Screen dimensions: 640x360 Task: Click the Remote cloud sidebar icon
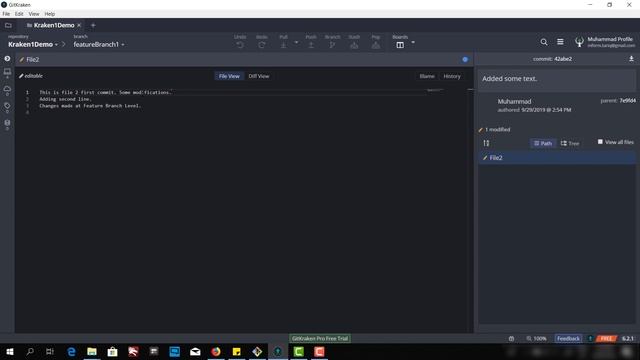[x=7, y=89]
